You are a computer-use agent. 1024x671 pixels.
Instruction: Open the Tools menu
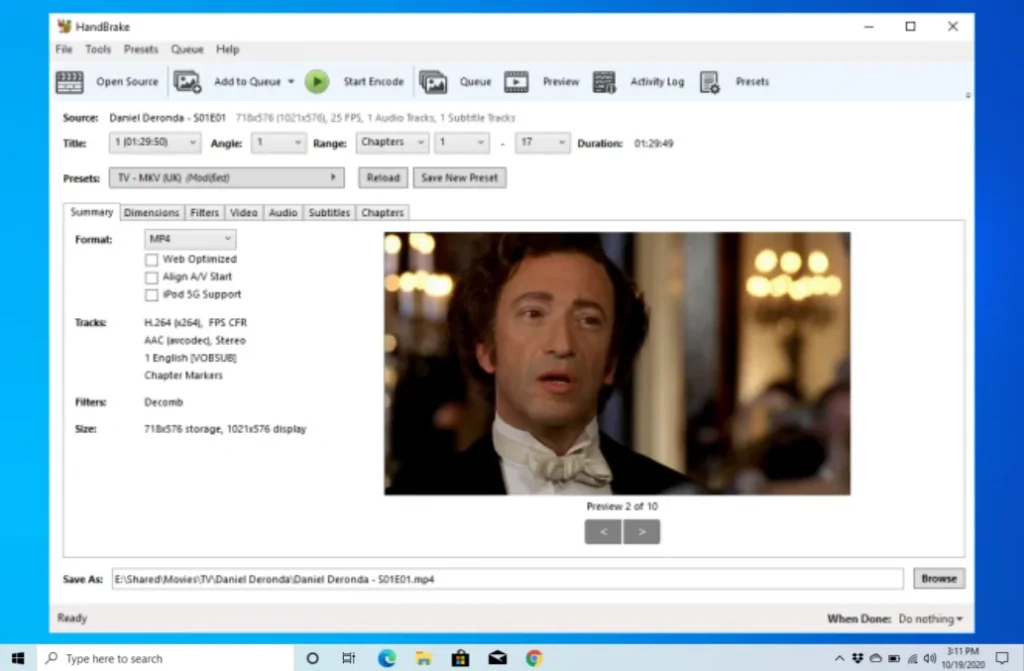click(97, 49)
